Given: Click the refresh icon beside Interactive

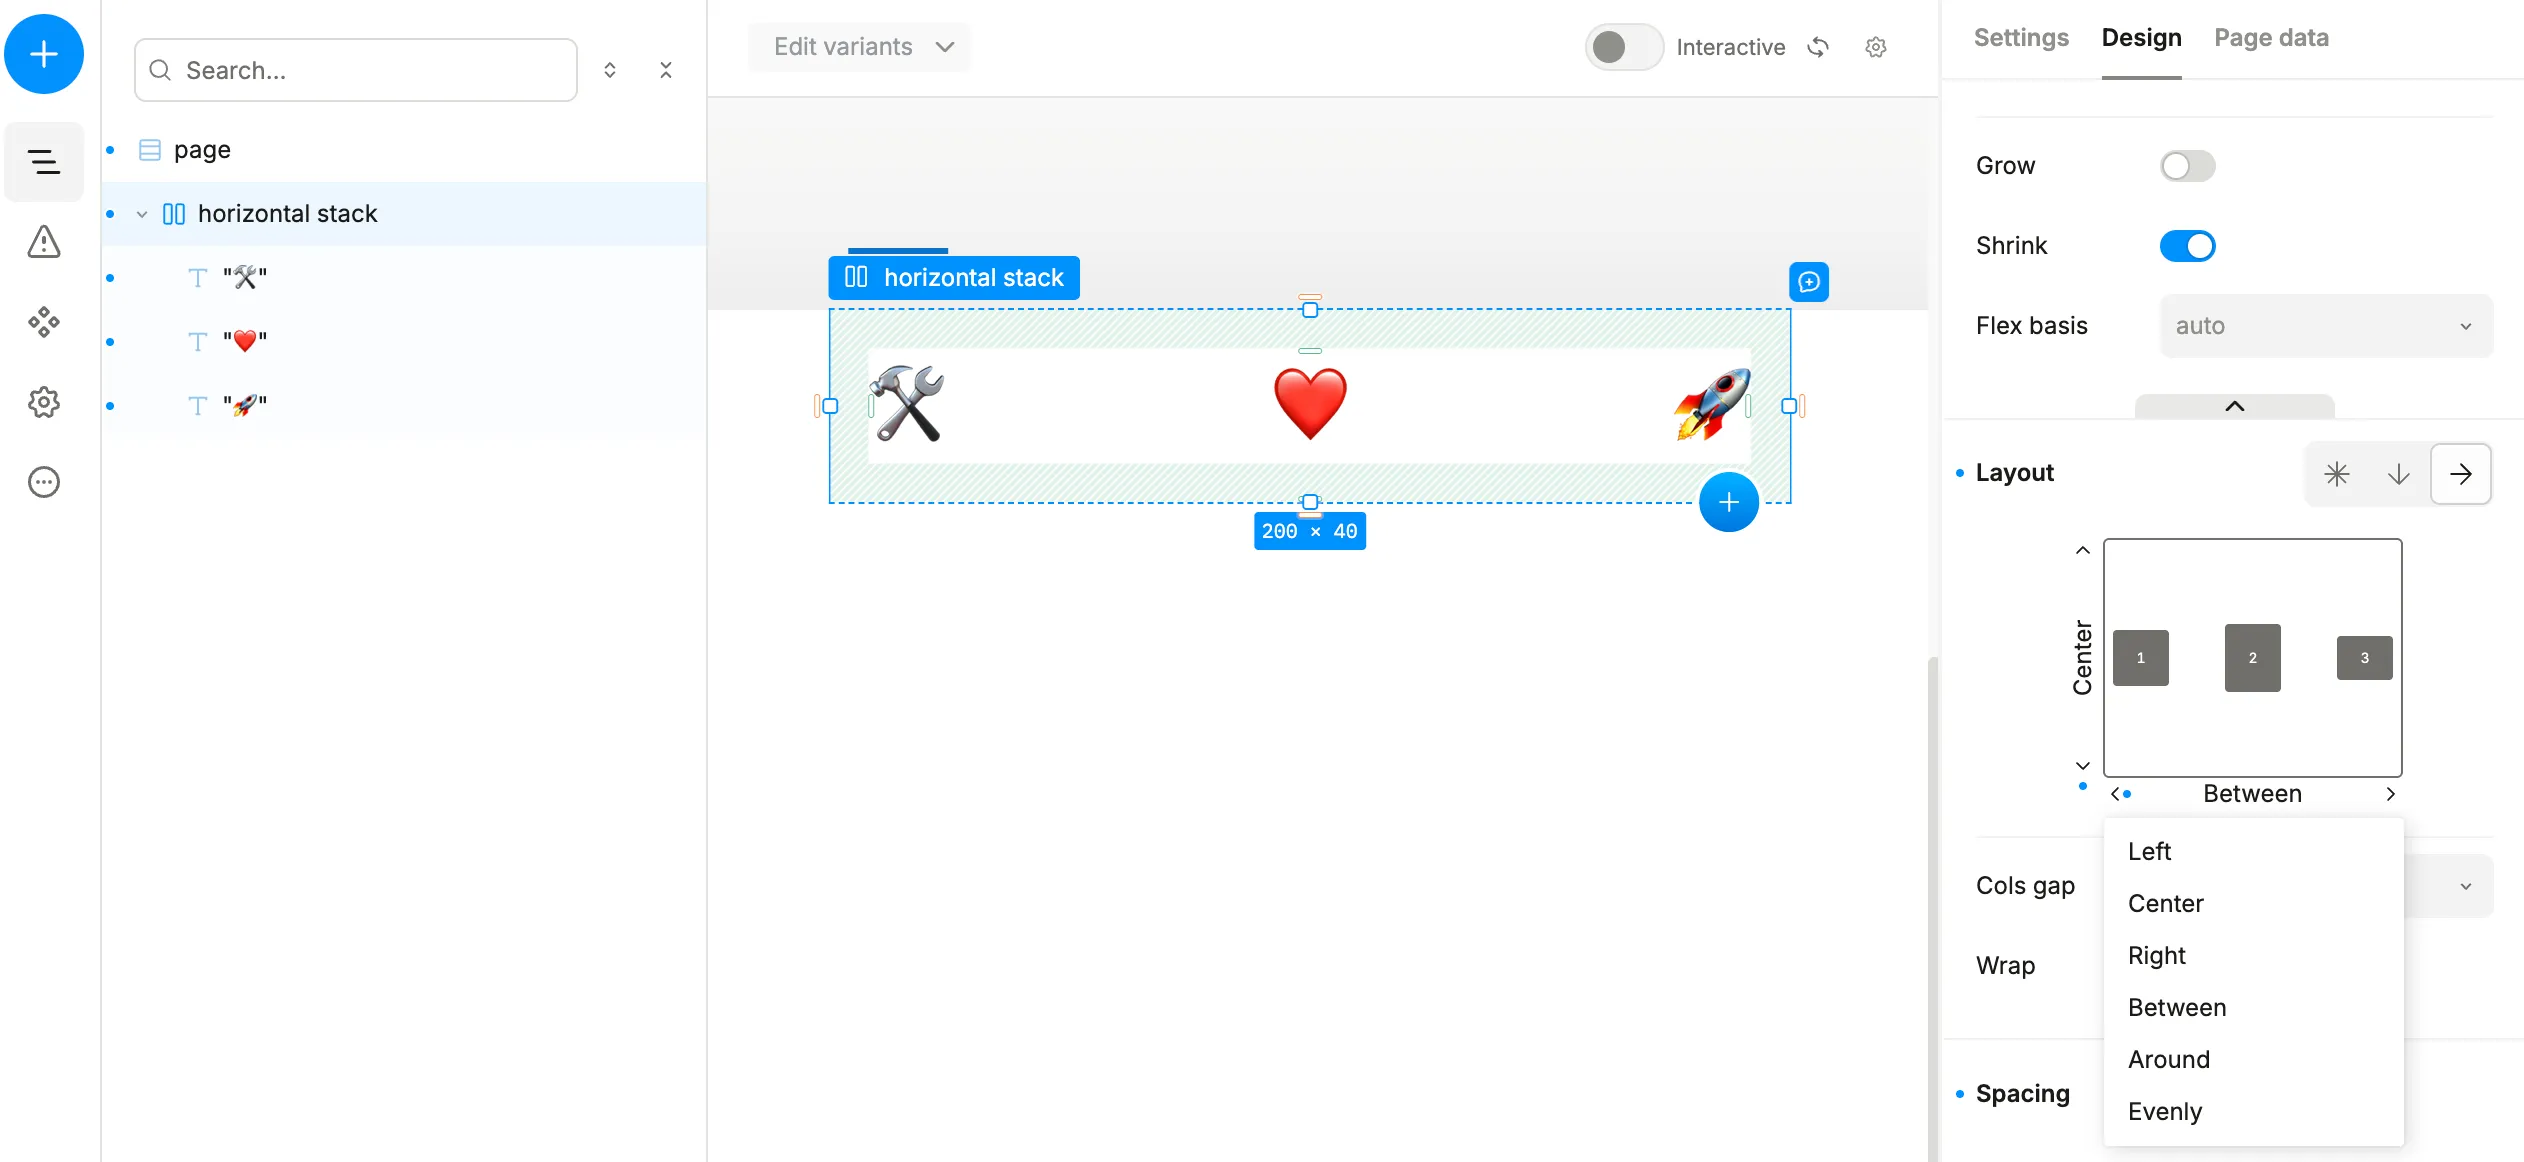Looking at the screenshot, I should coord(1818,47).
